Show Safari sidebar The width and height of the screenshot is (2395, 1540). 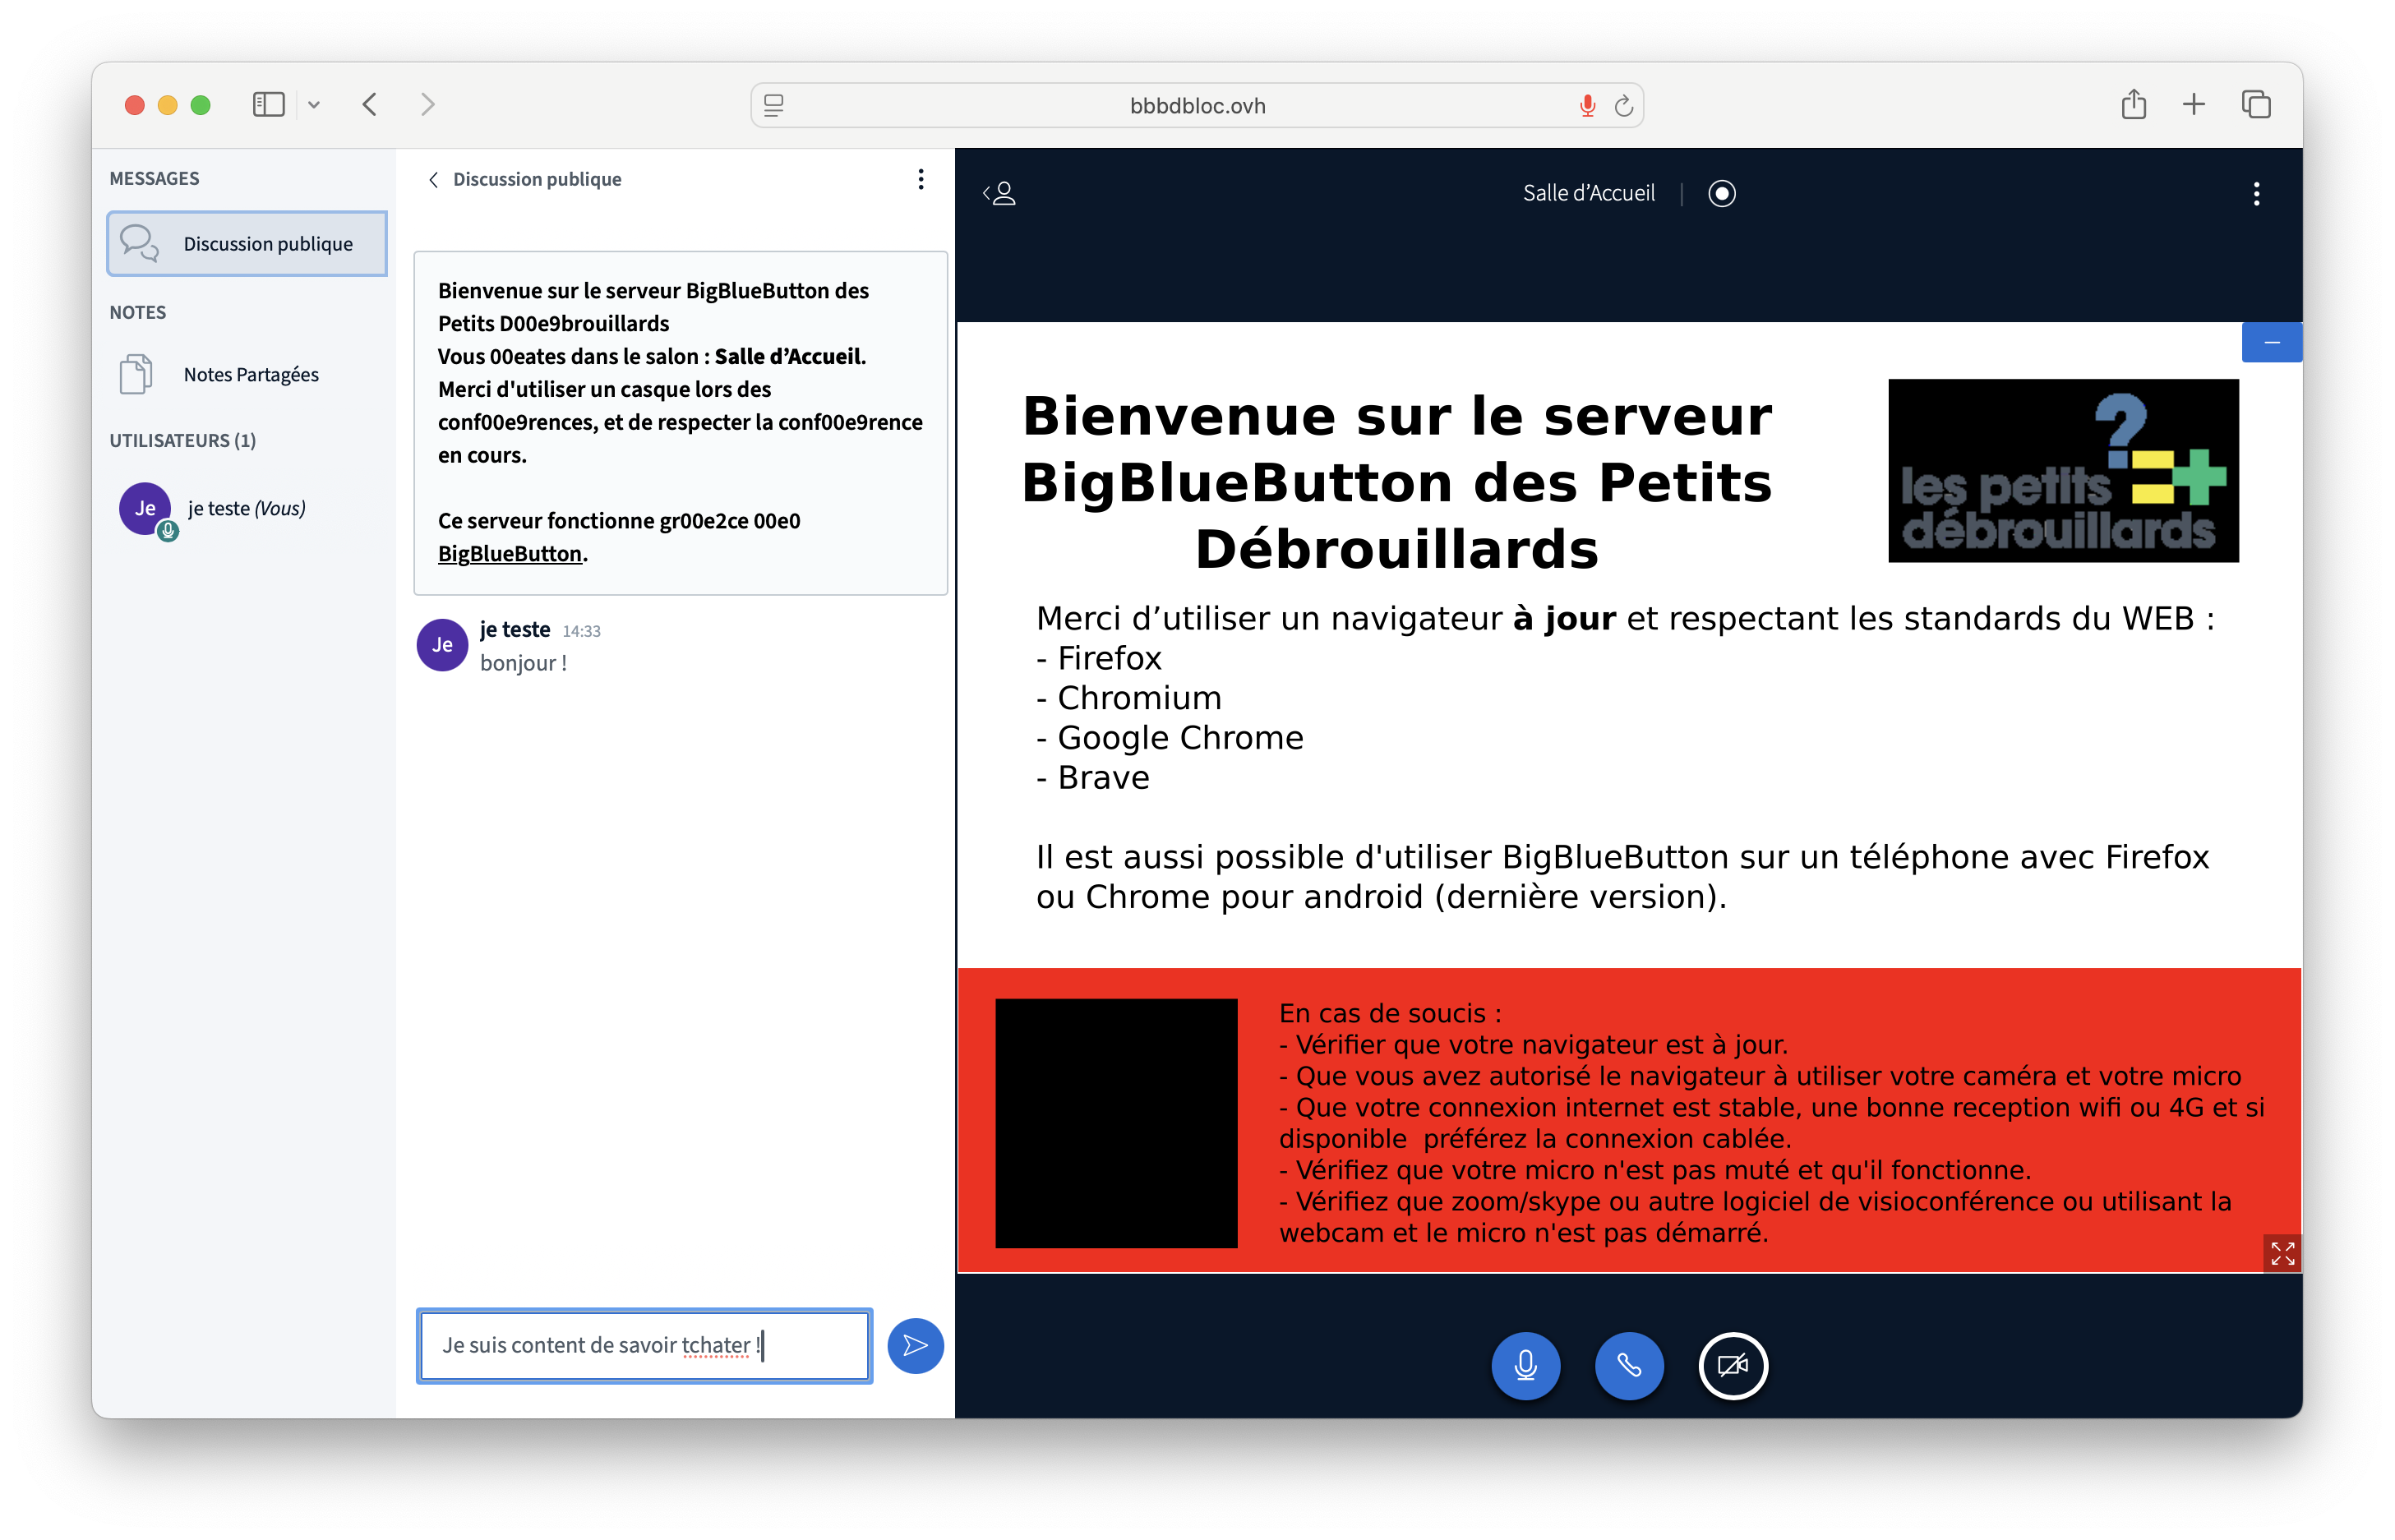click(268, 104)
